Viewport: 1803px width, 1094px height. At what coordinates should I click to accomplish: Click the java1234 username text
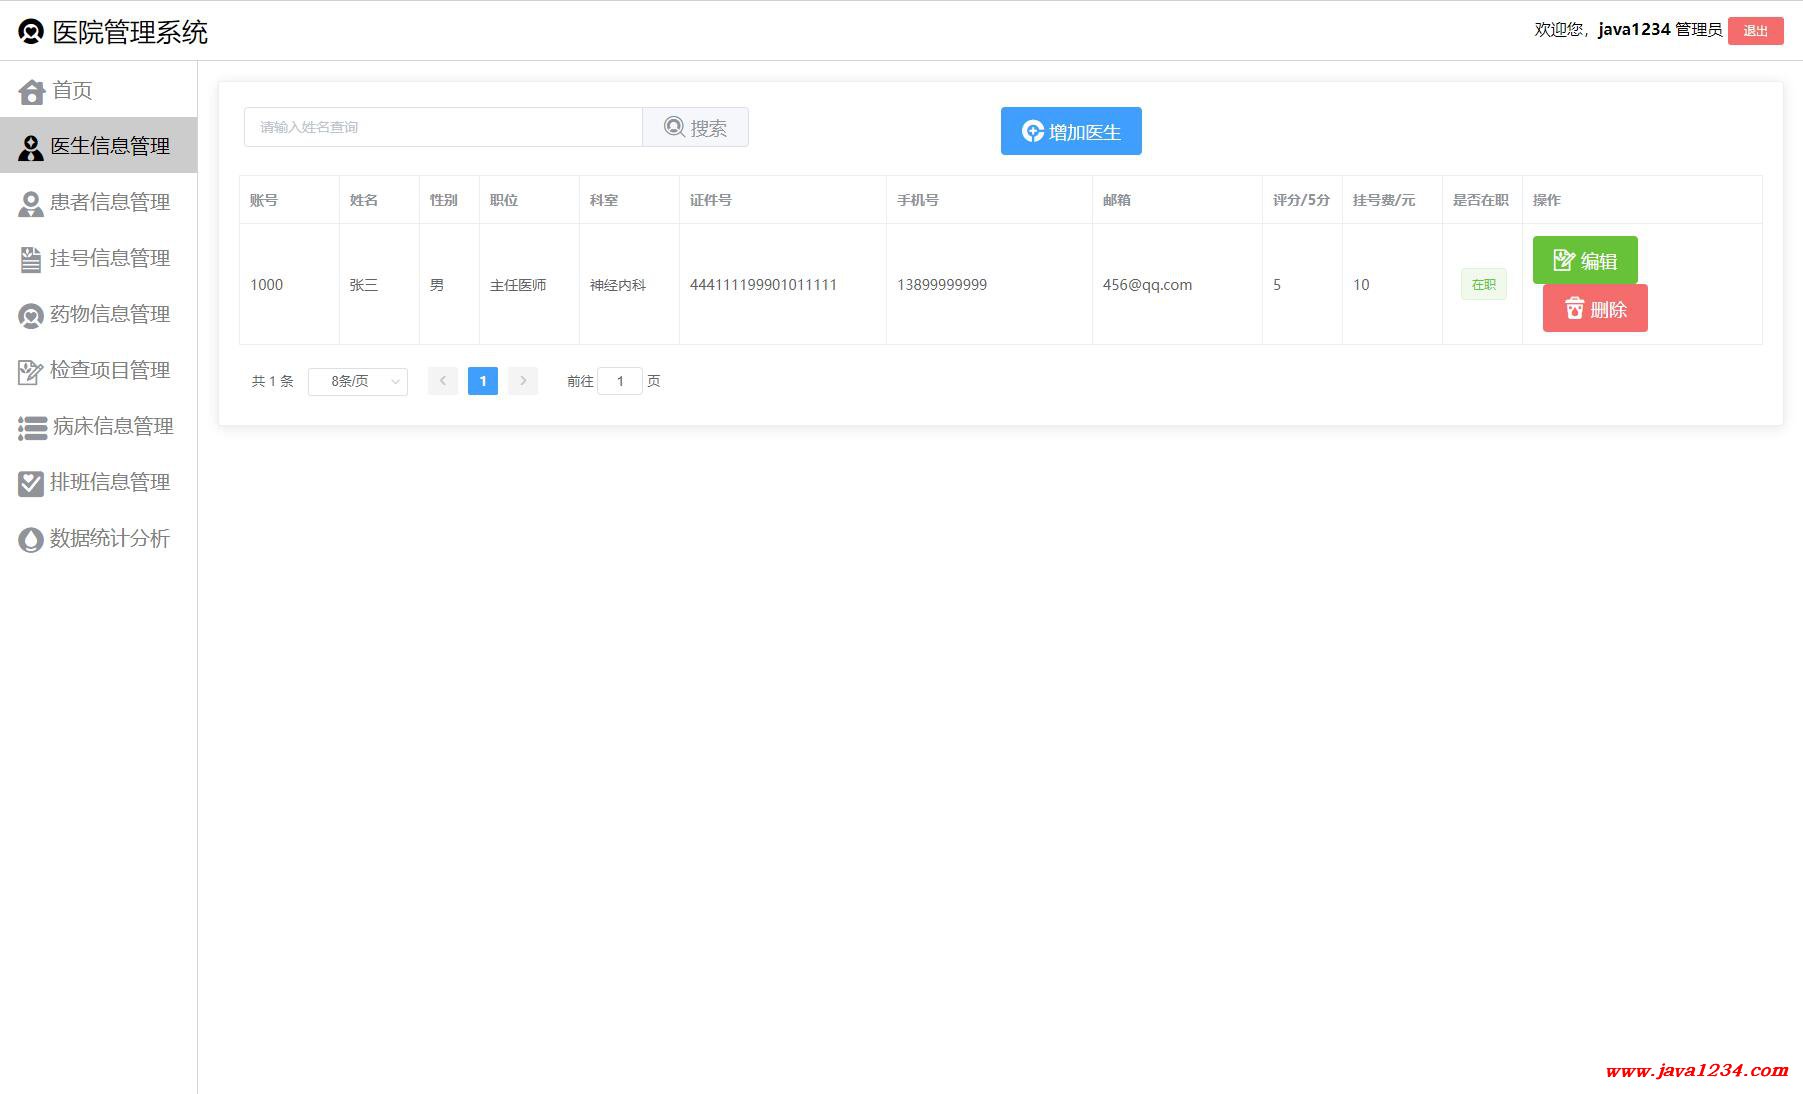[1634, 30]
